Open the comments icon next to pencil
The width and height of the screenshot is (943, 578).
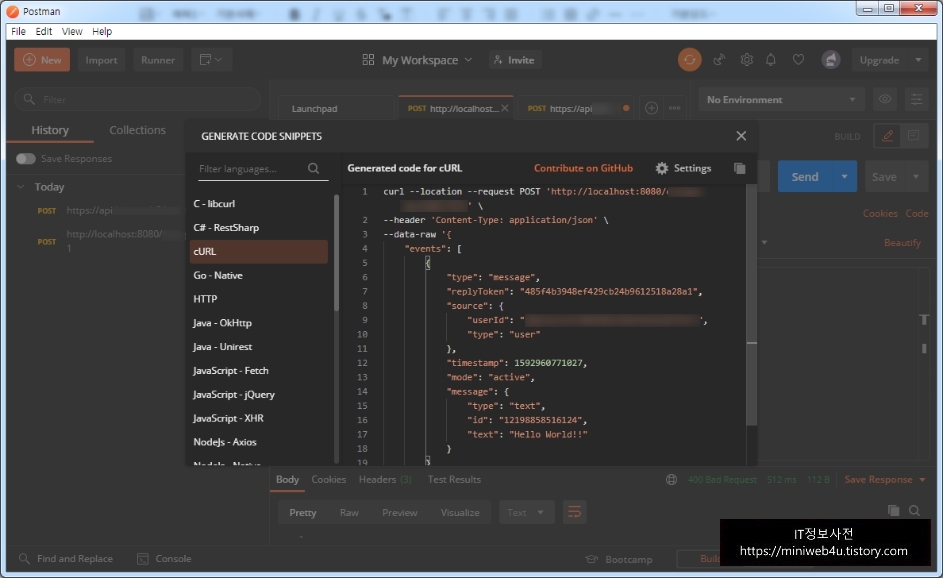click(x=914, y=136)
